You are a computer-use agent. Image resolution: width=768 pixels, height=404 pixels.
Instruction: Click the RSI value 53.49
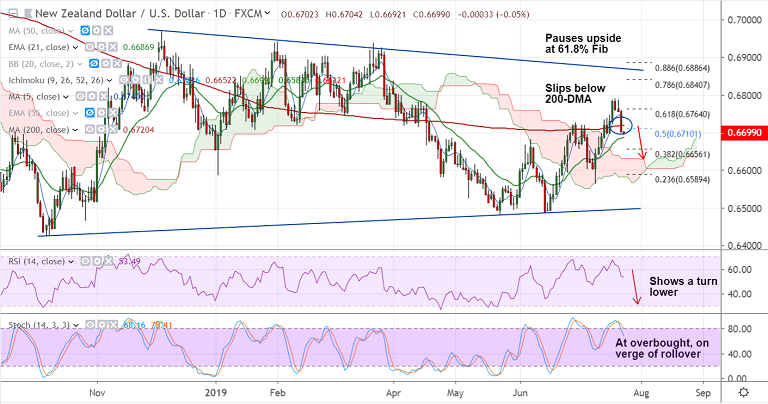129,261
